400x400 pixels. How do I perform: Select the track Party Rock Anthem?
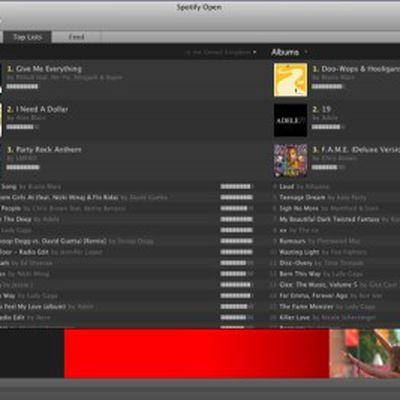pos(49,150)
